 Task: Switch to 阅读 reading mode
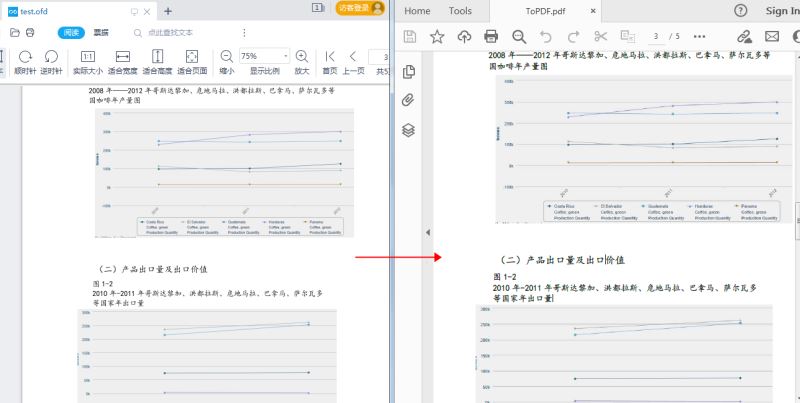[x=71, y=33]
